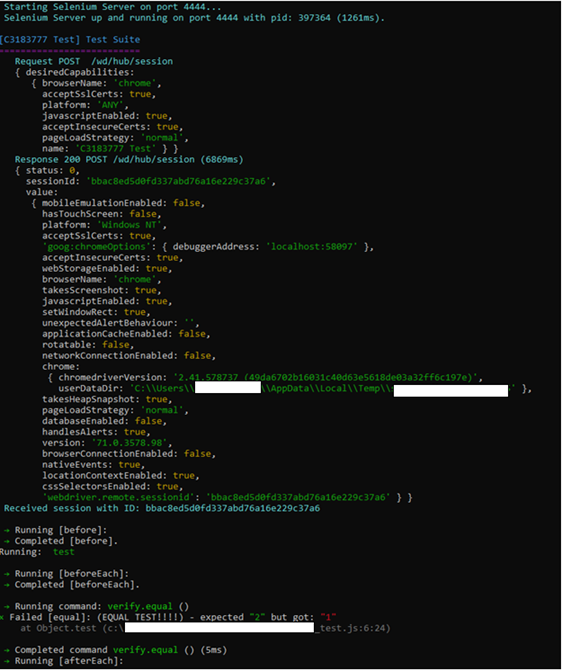Click the 'takesHeapSnapshot: true' line
Image resolution: width=562 pixels, height=671 pixels.
[107, 400]
